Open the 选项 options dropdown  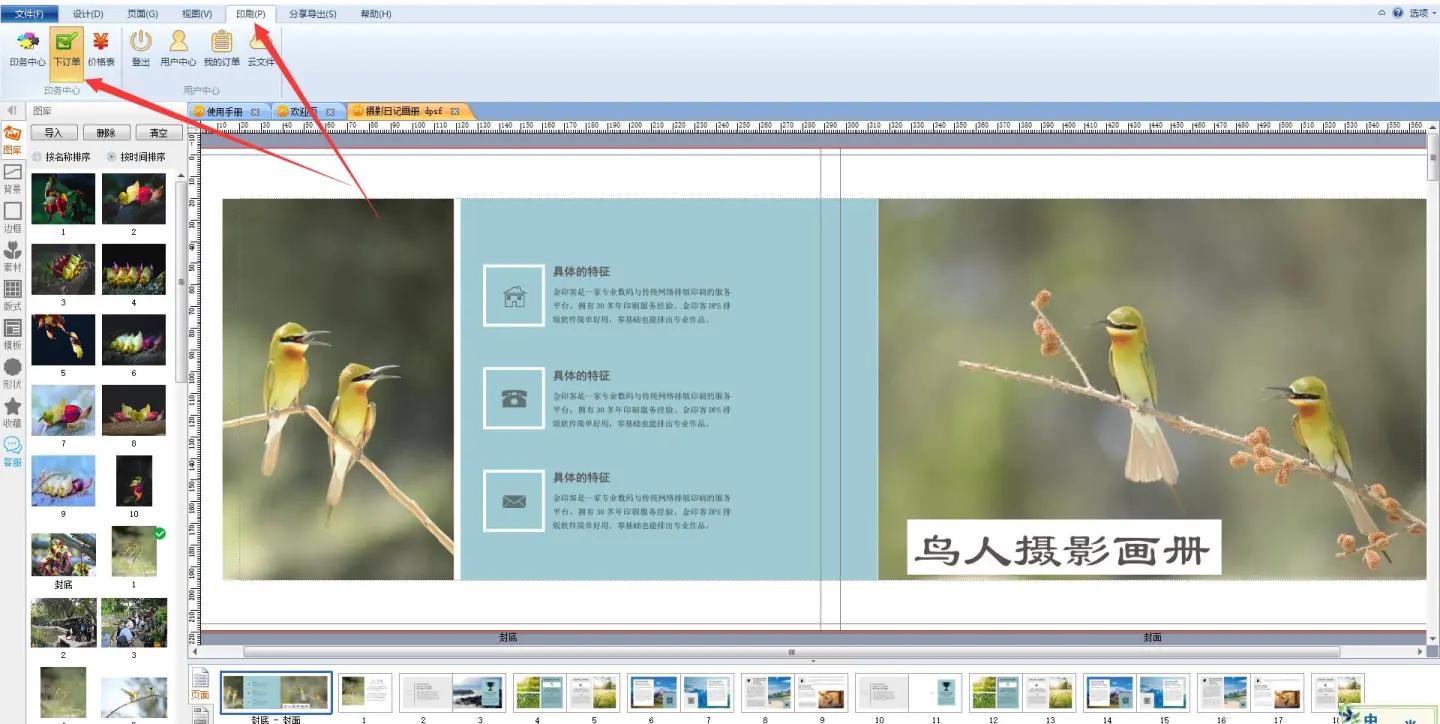tap(1420, 13)
